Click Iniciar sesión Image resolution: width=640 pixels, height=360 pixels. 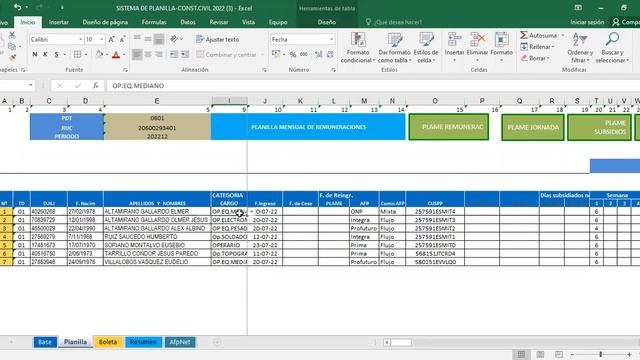pyautogui.click(x=587, y=22)
